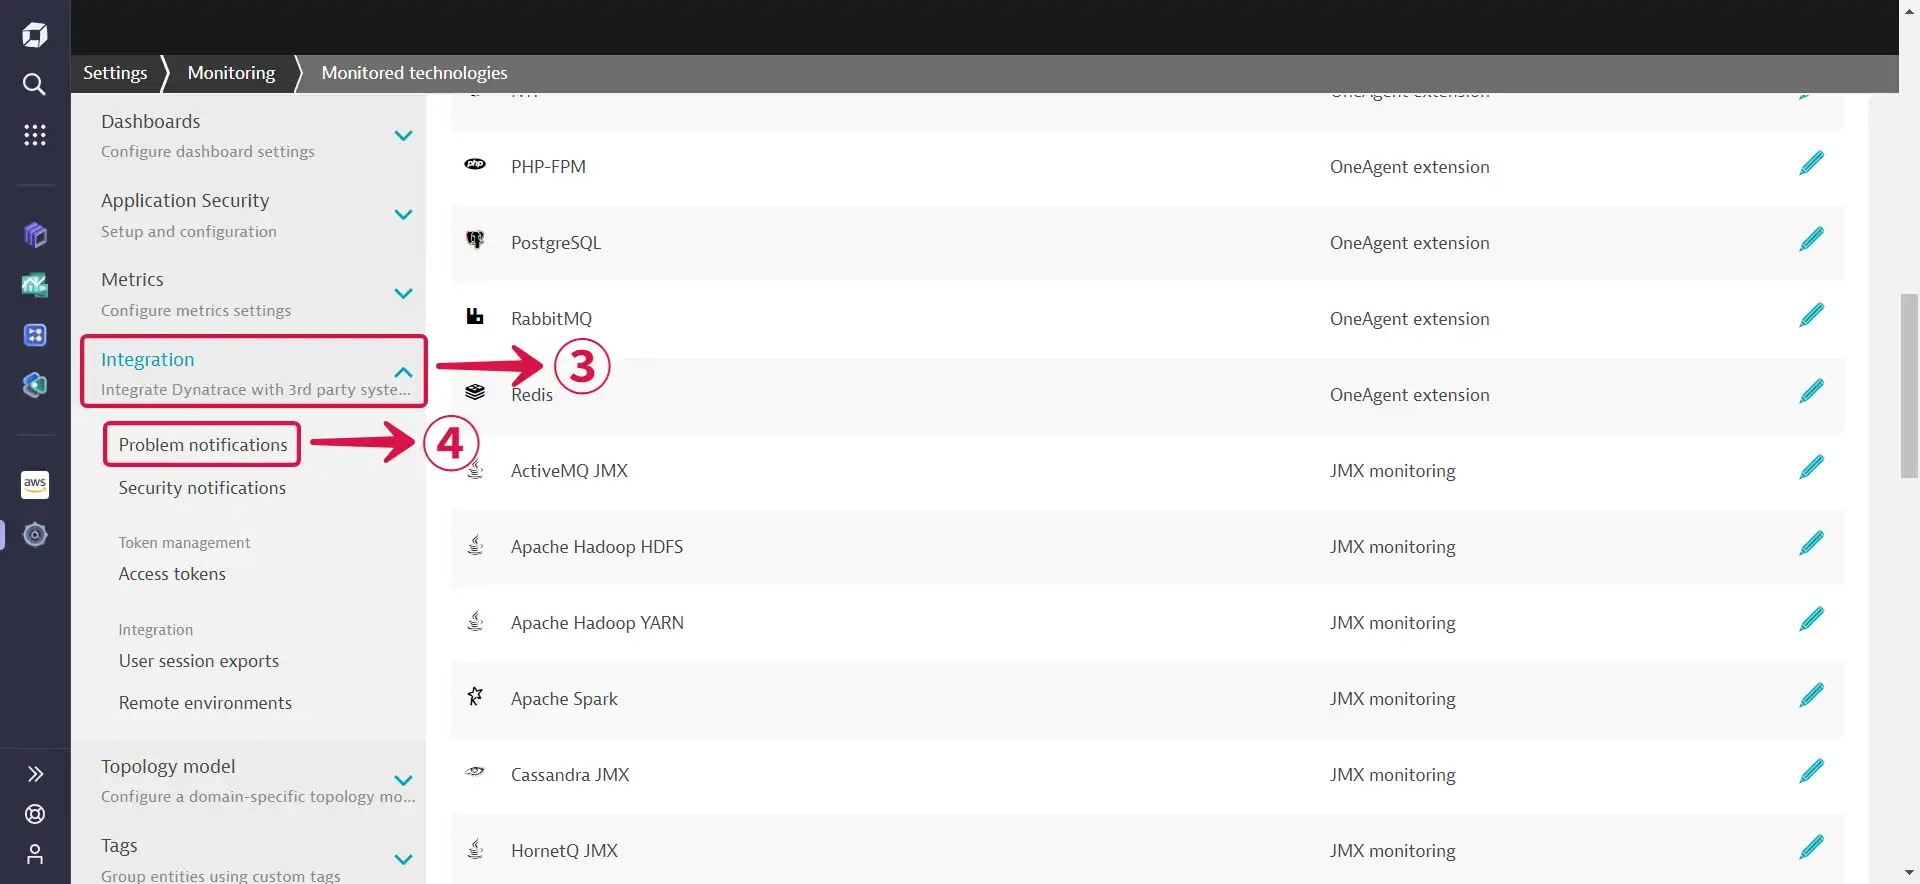Collapse the Integration section chevron
The width and height of the screenshot is (1920, 884).
(x=403, y=372)
